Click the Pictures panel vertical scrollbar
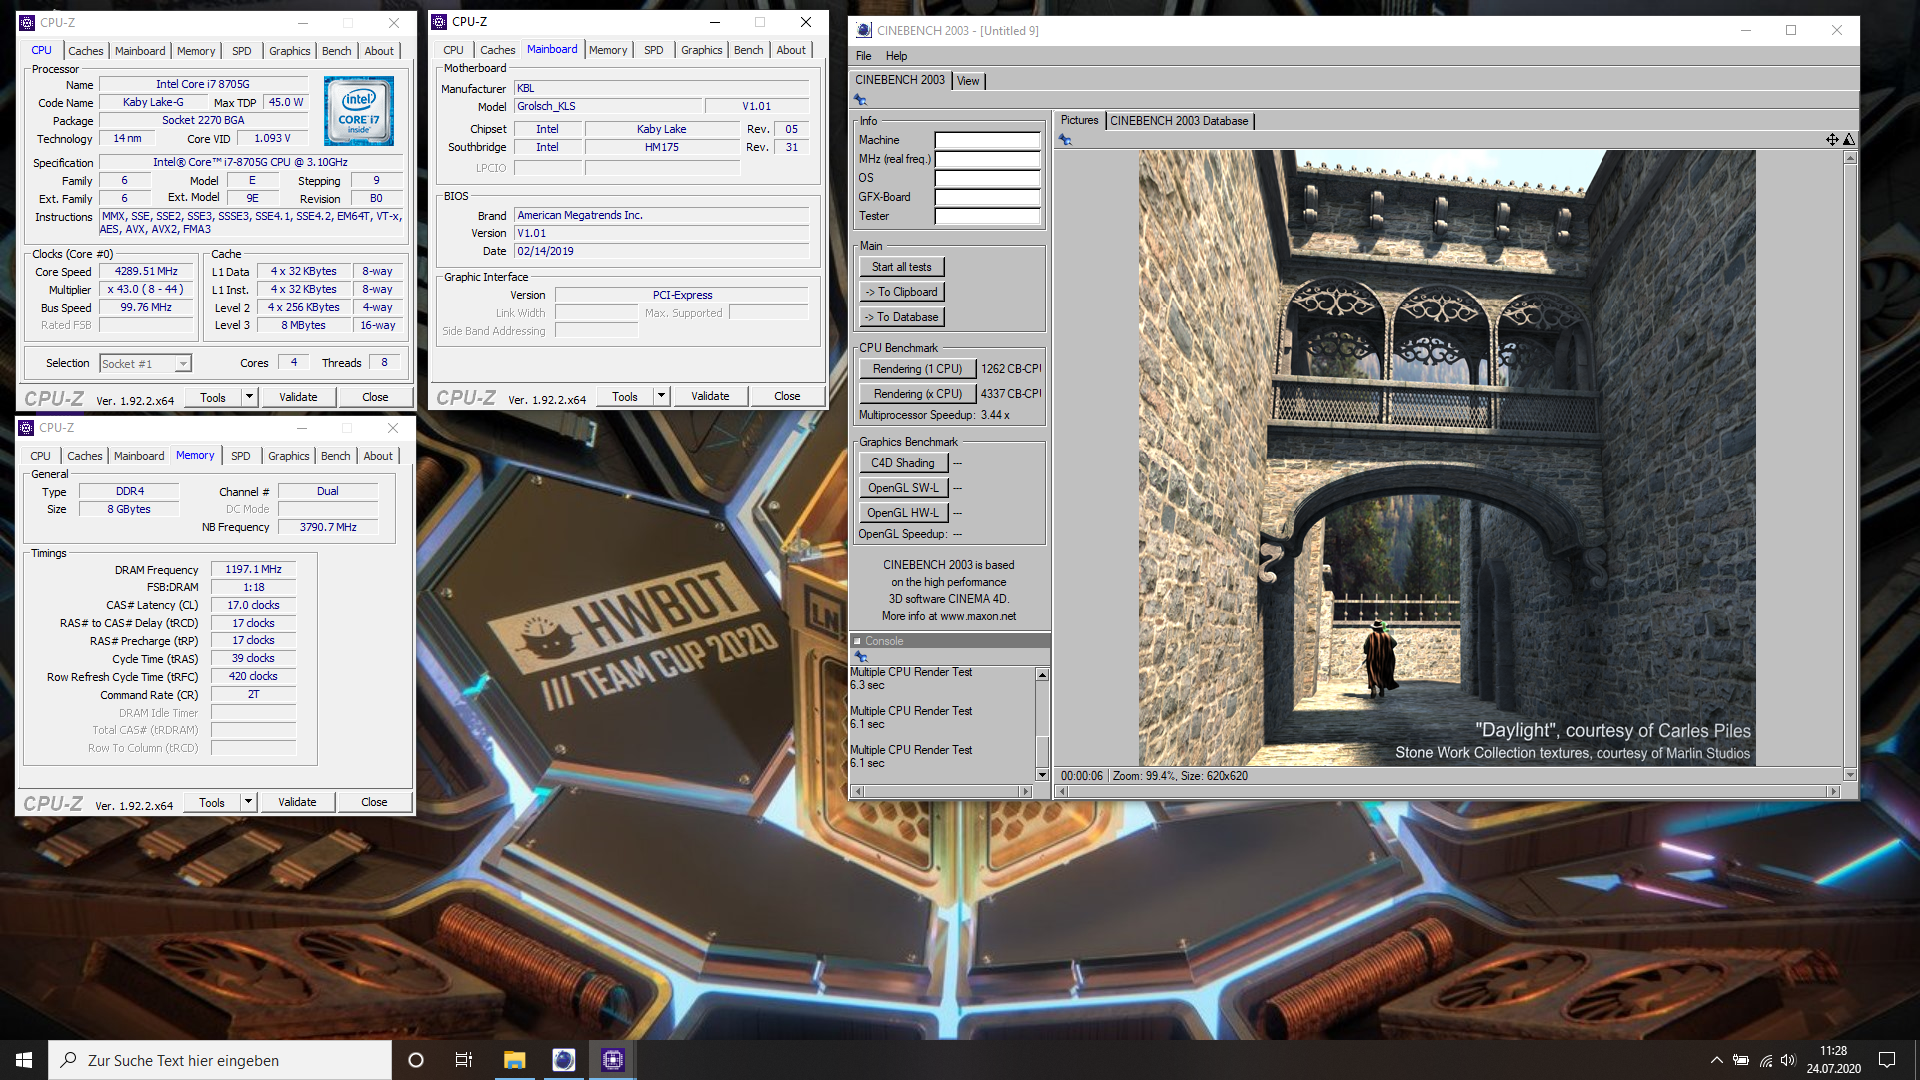The width and height of the screenshot is (1920, 1080). pos(1849,466)
